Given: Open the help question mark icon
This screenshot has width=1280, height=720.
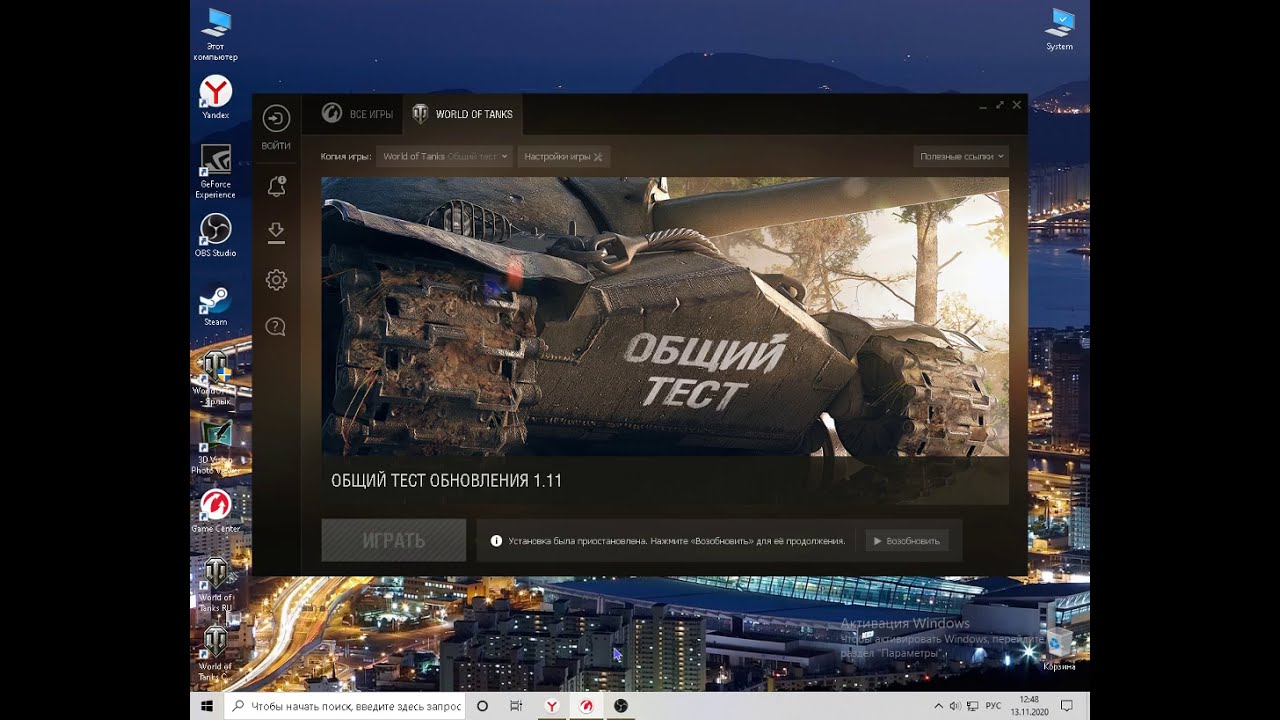Looking at the screenshot, I should click(276, 327).
